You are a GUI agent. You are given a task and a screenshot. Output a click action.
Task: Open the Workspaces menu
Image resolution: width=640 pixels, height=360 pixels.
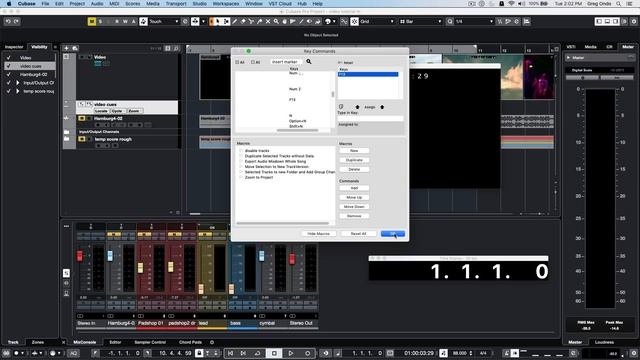point(226,4)
